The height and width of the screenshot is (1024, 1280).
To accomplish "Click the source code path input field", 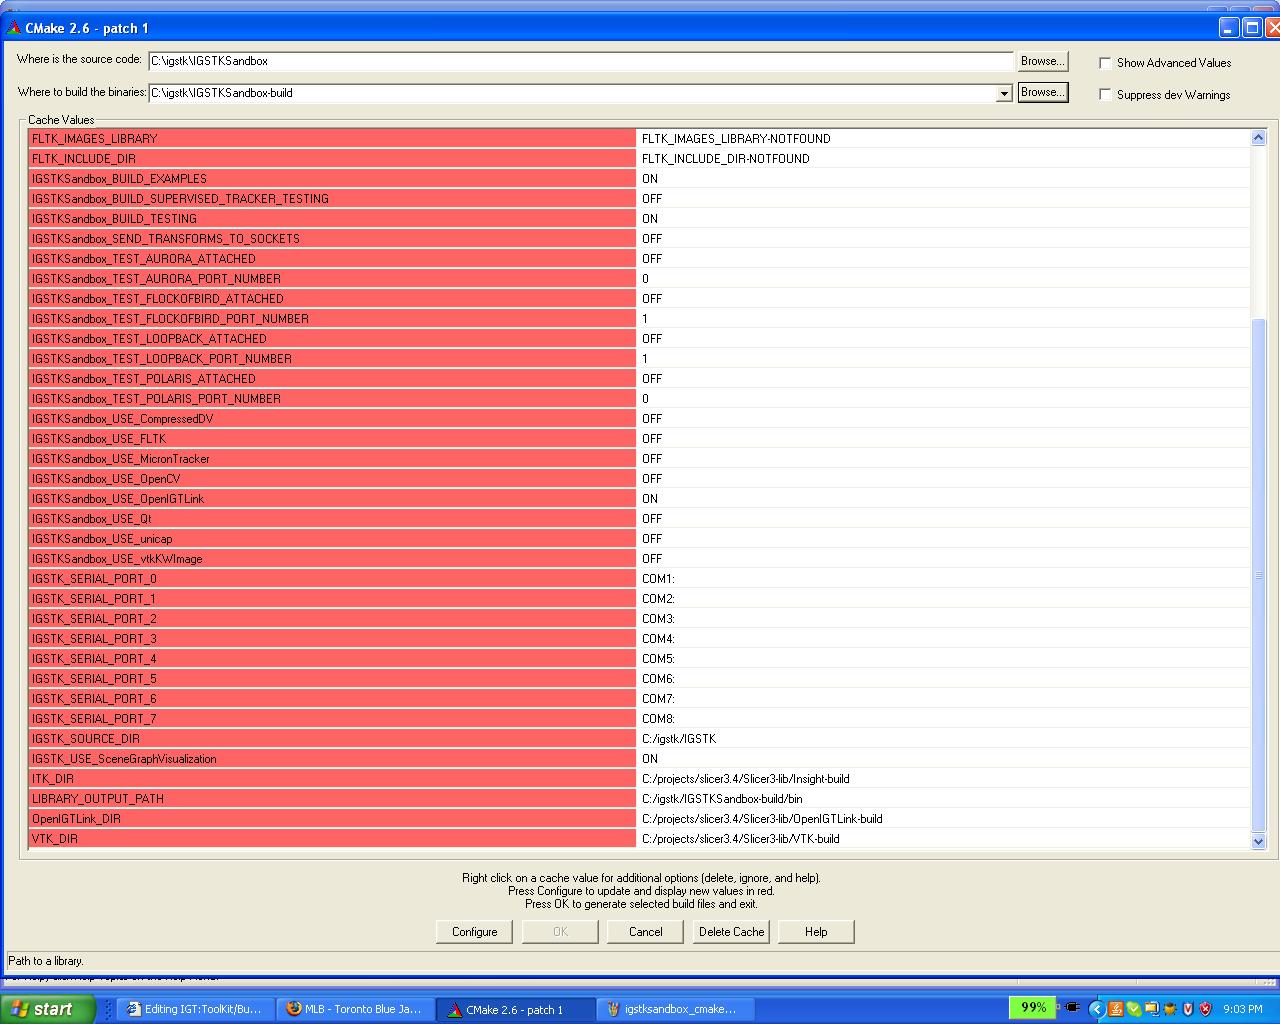I will [x=580, y=61].
